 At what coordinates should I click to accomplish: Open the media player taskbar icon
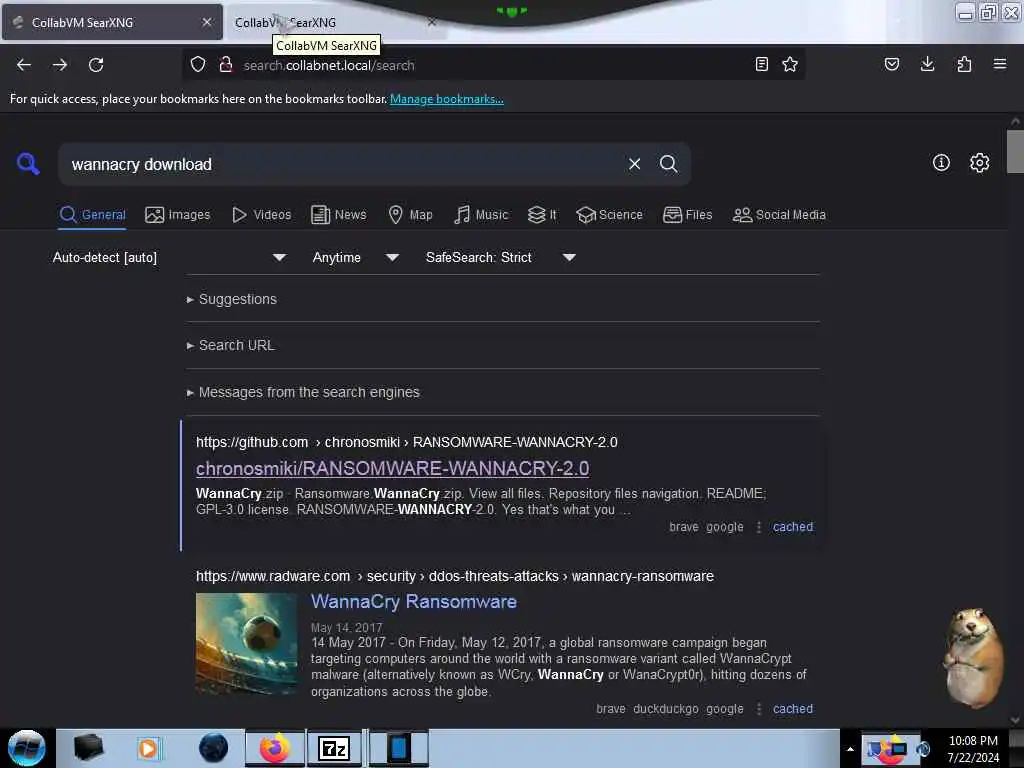point(148,748)
